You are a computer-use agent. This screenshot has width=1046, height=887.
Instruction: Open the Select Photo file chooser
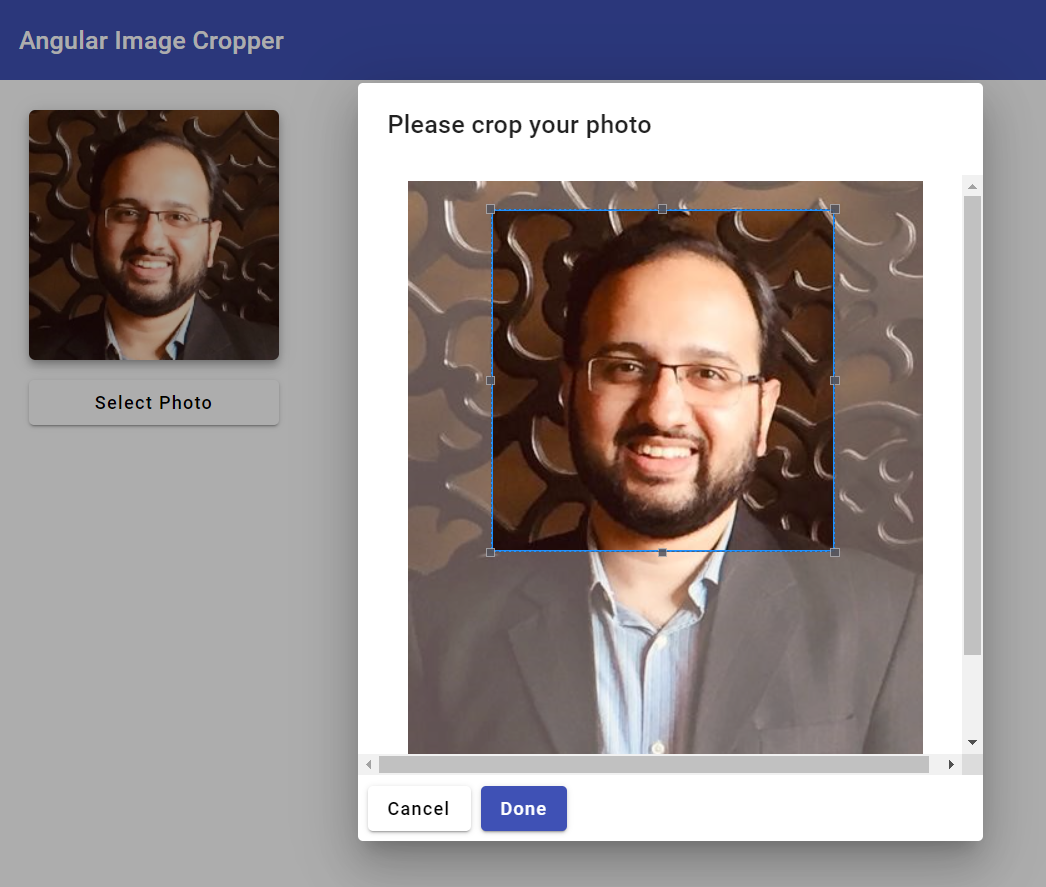[154, 403]
